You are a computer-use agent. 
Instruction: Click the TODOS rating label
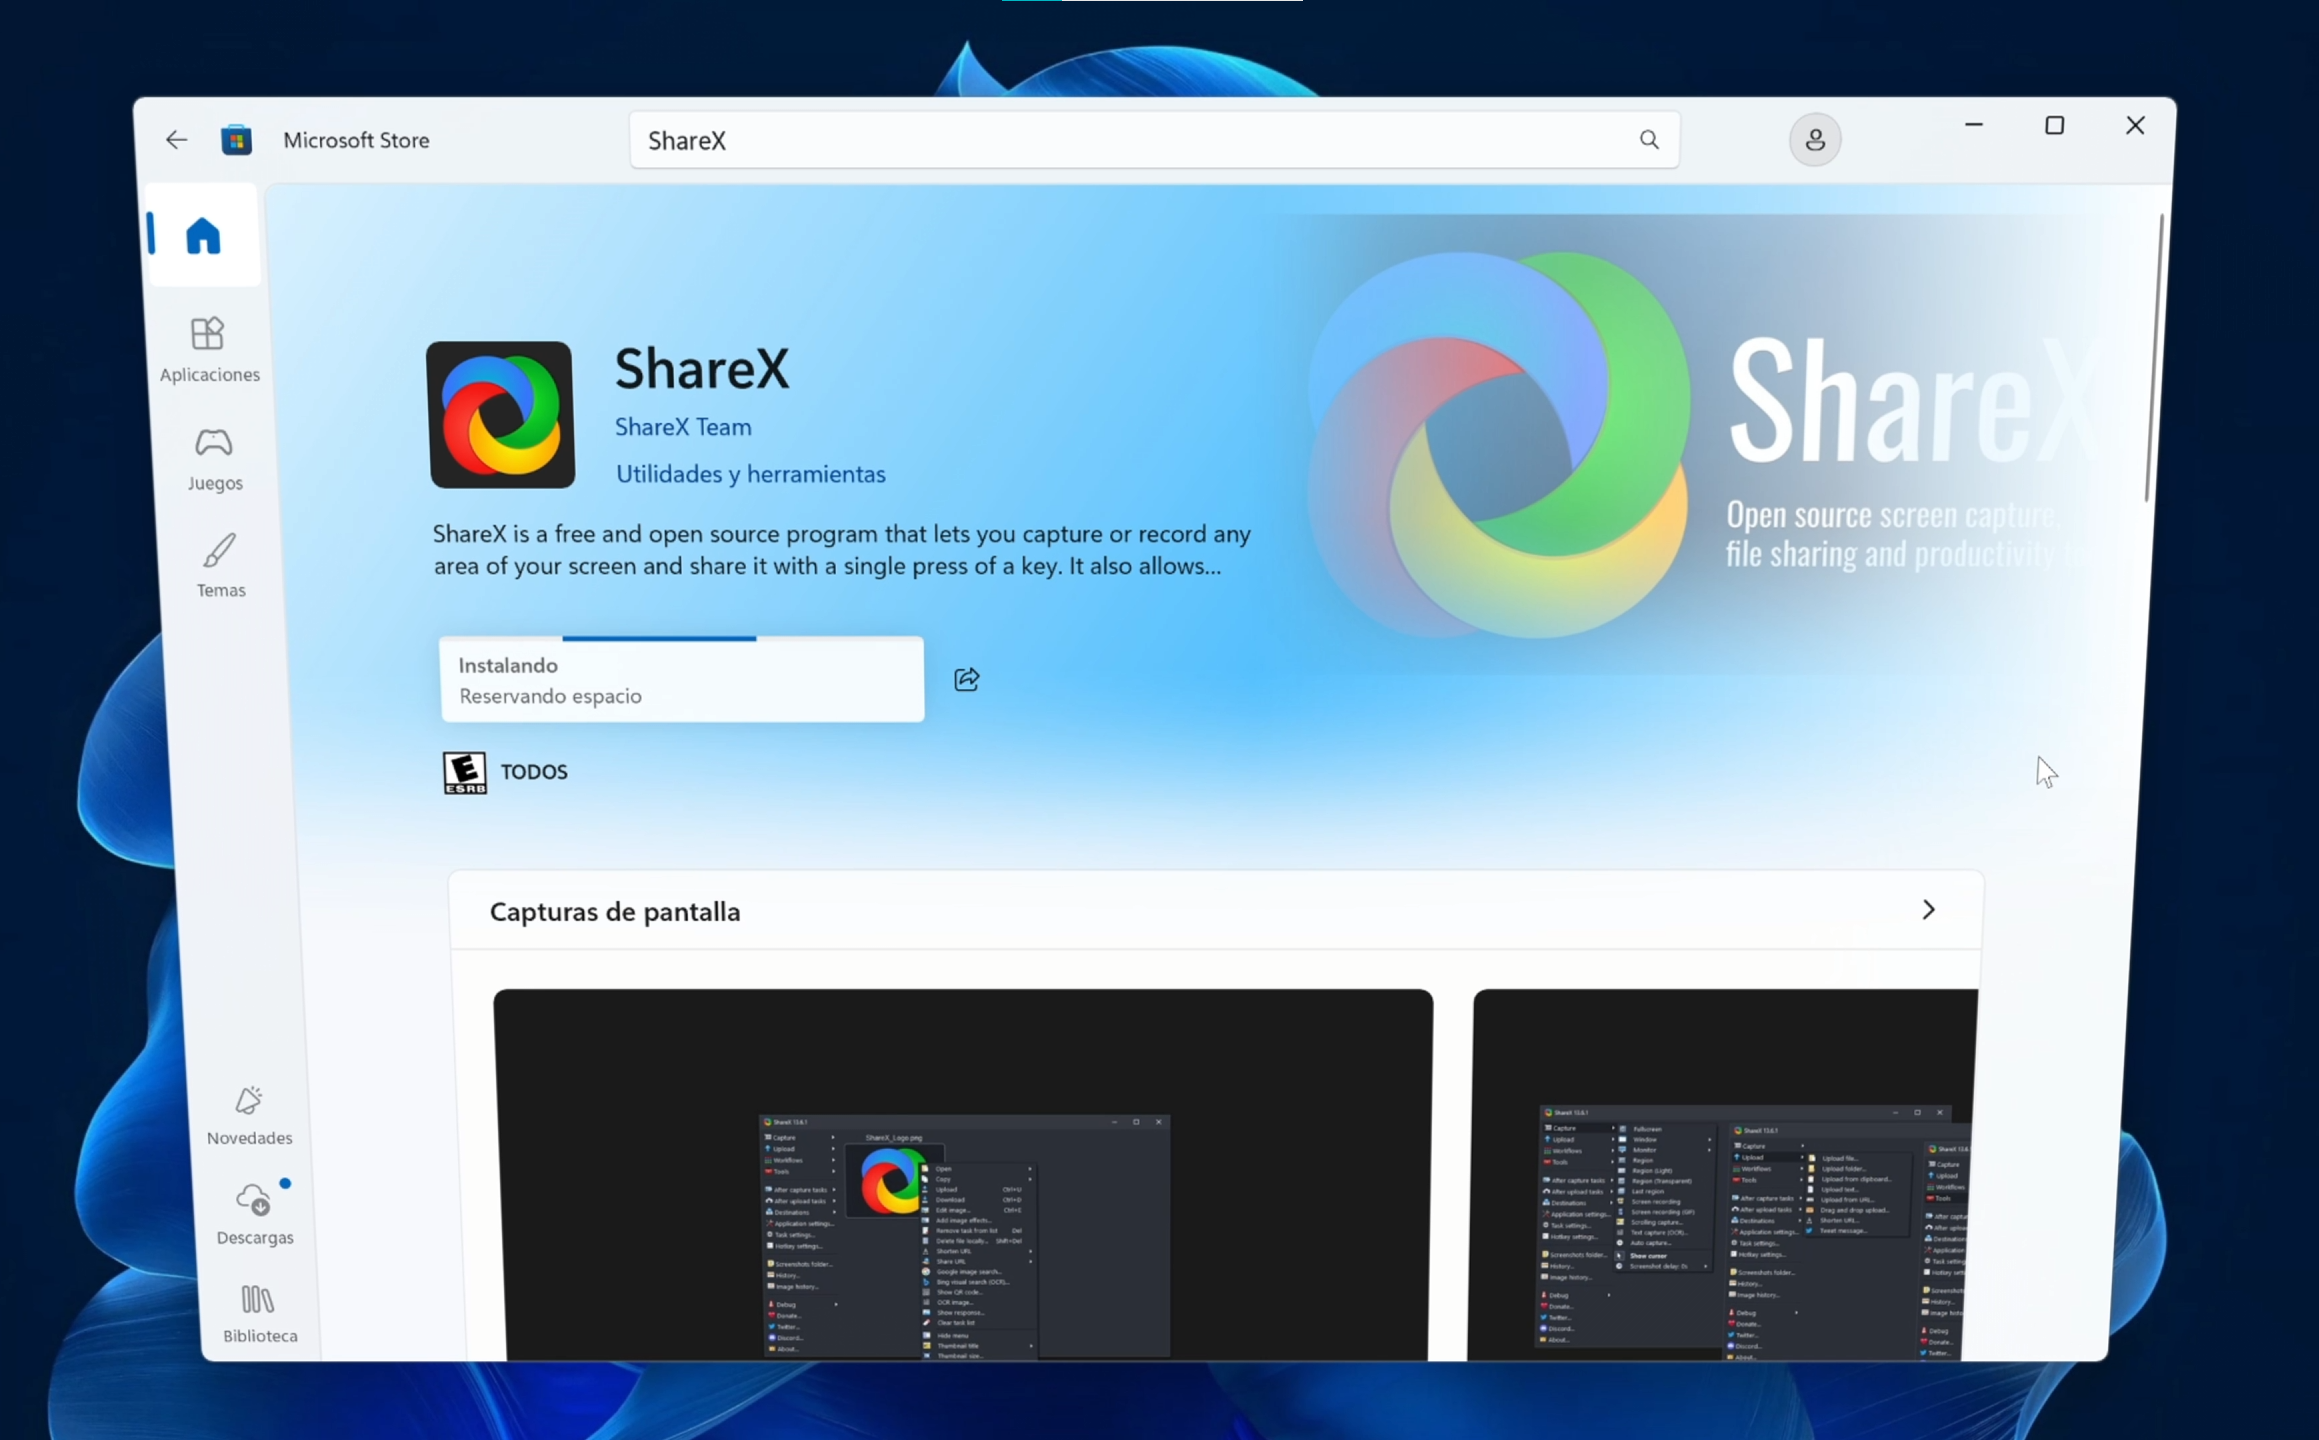click(x=534, y=772)
